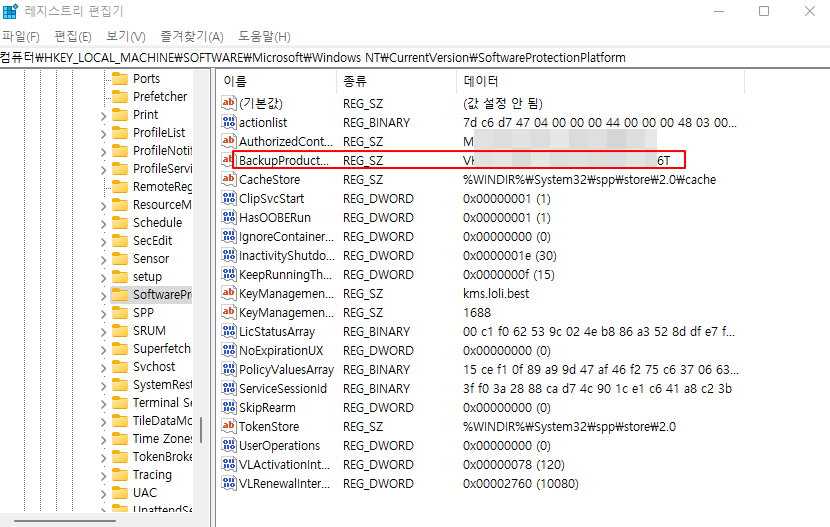
Task: Select the IgnoreContainer... value name
Action: coord(286,237)
